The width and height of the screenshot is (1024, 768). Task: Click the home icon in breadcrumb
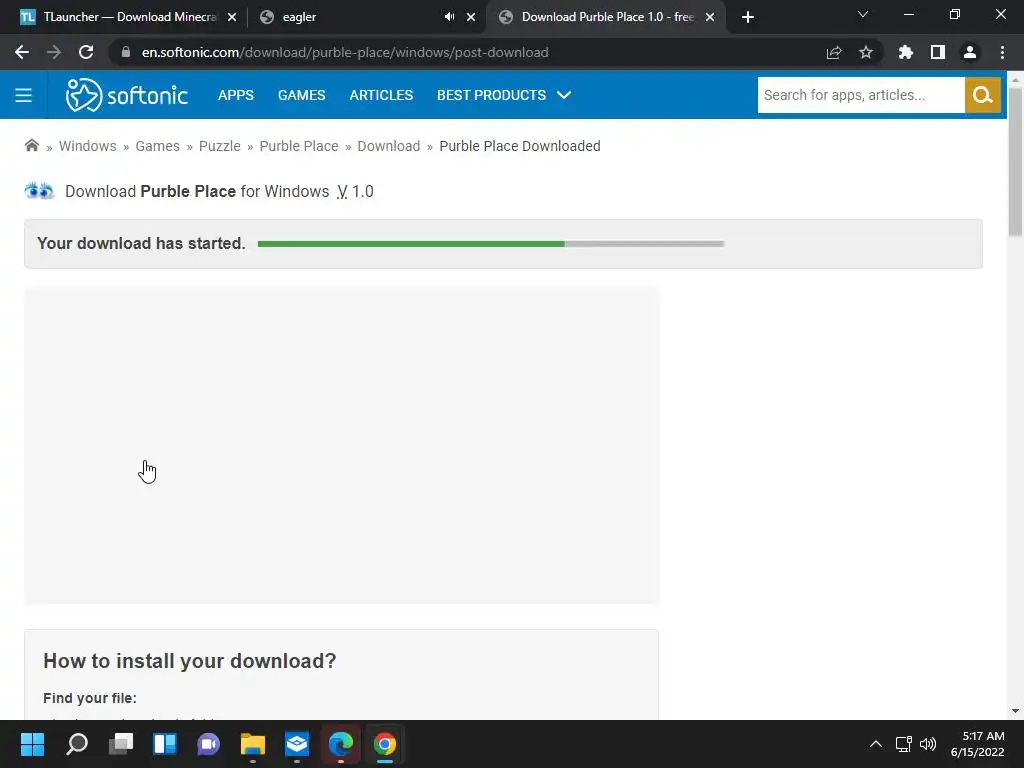coord(31,146)
